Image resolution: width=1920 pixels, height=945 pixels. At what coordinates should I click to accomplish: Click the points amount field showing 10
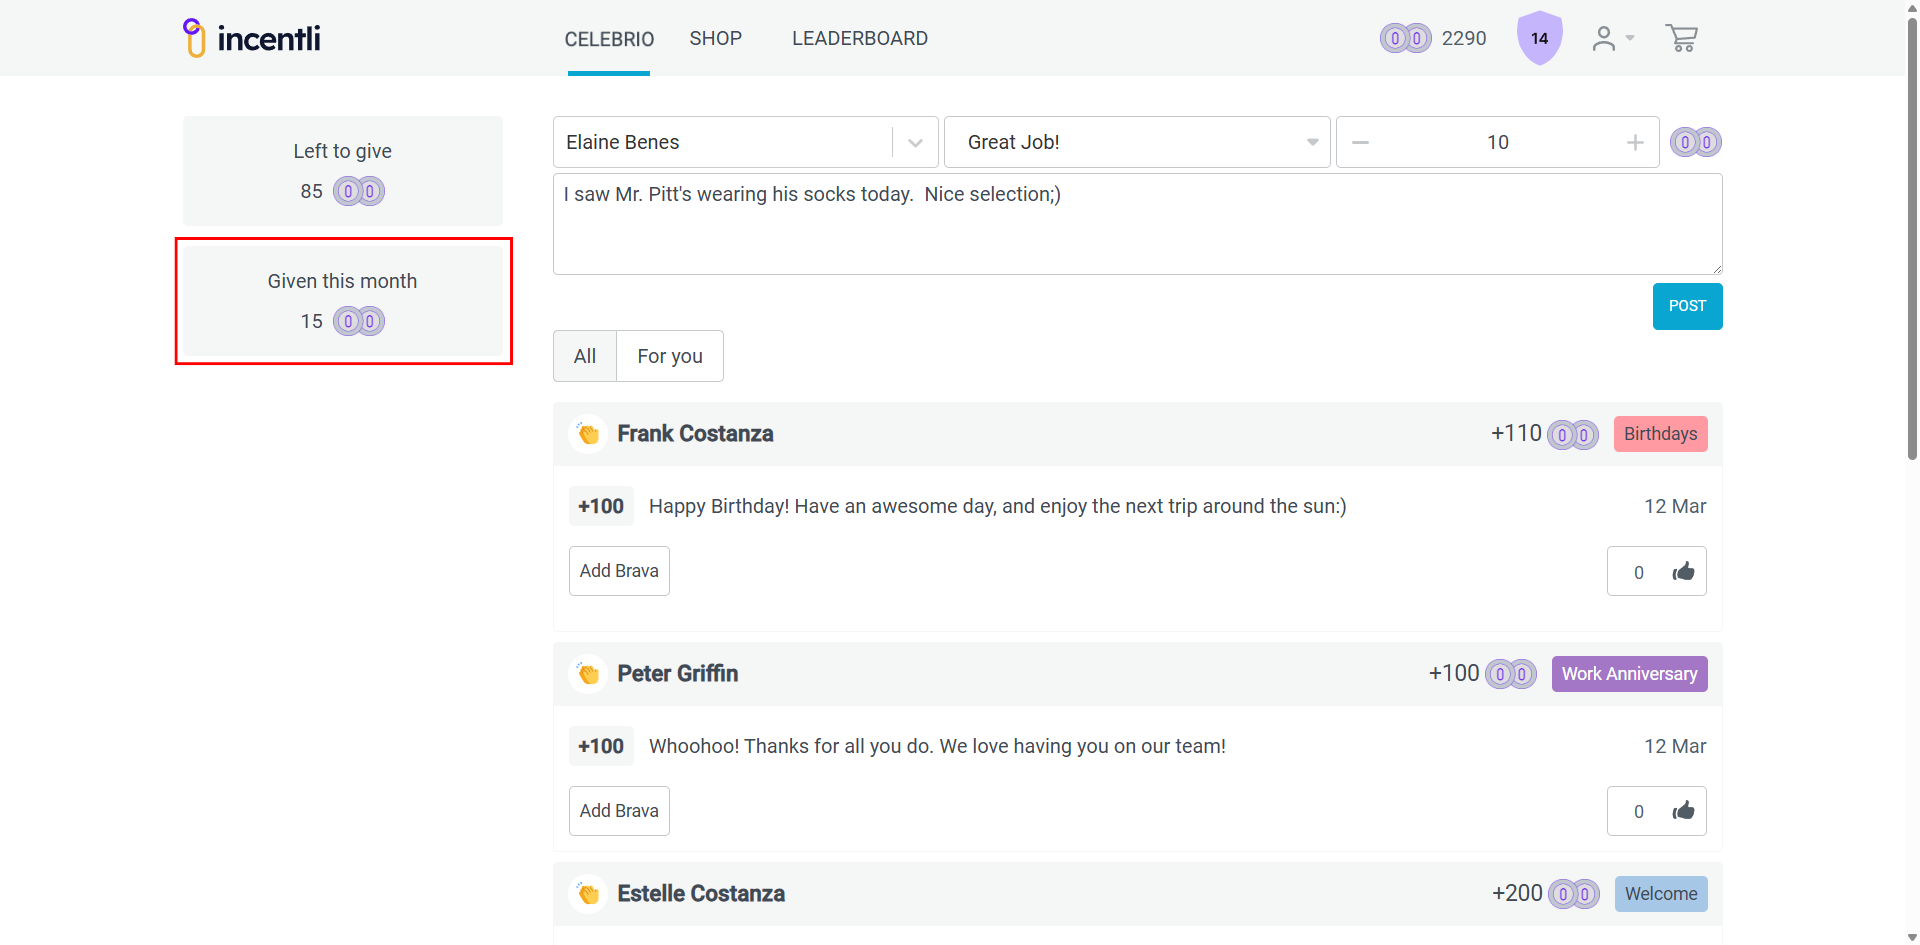[1497, 142]
